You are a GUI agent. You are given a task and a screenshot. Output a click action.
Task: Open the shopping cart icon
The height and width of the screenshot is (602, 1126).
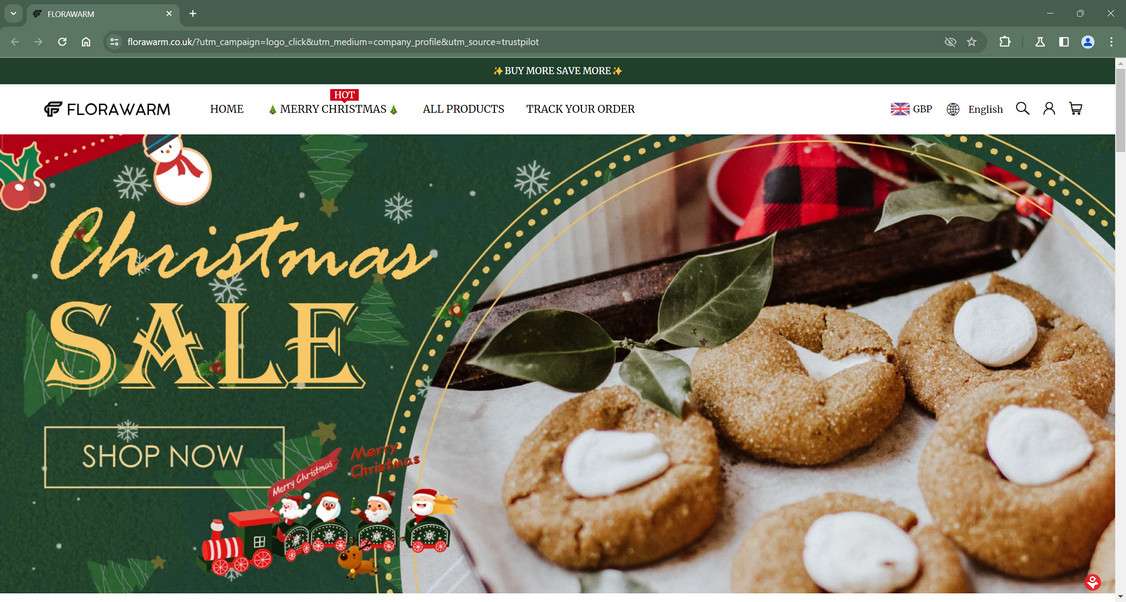(1075, 108)
